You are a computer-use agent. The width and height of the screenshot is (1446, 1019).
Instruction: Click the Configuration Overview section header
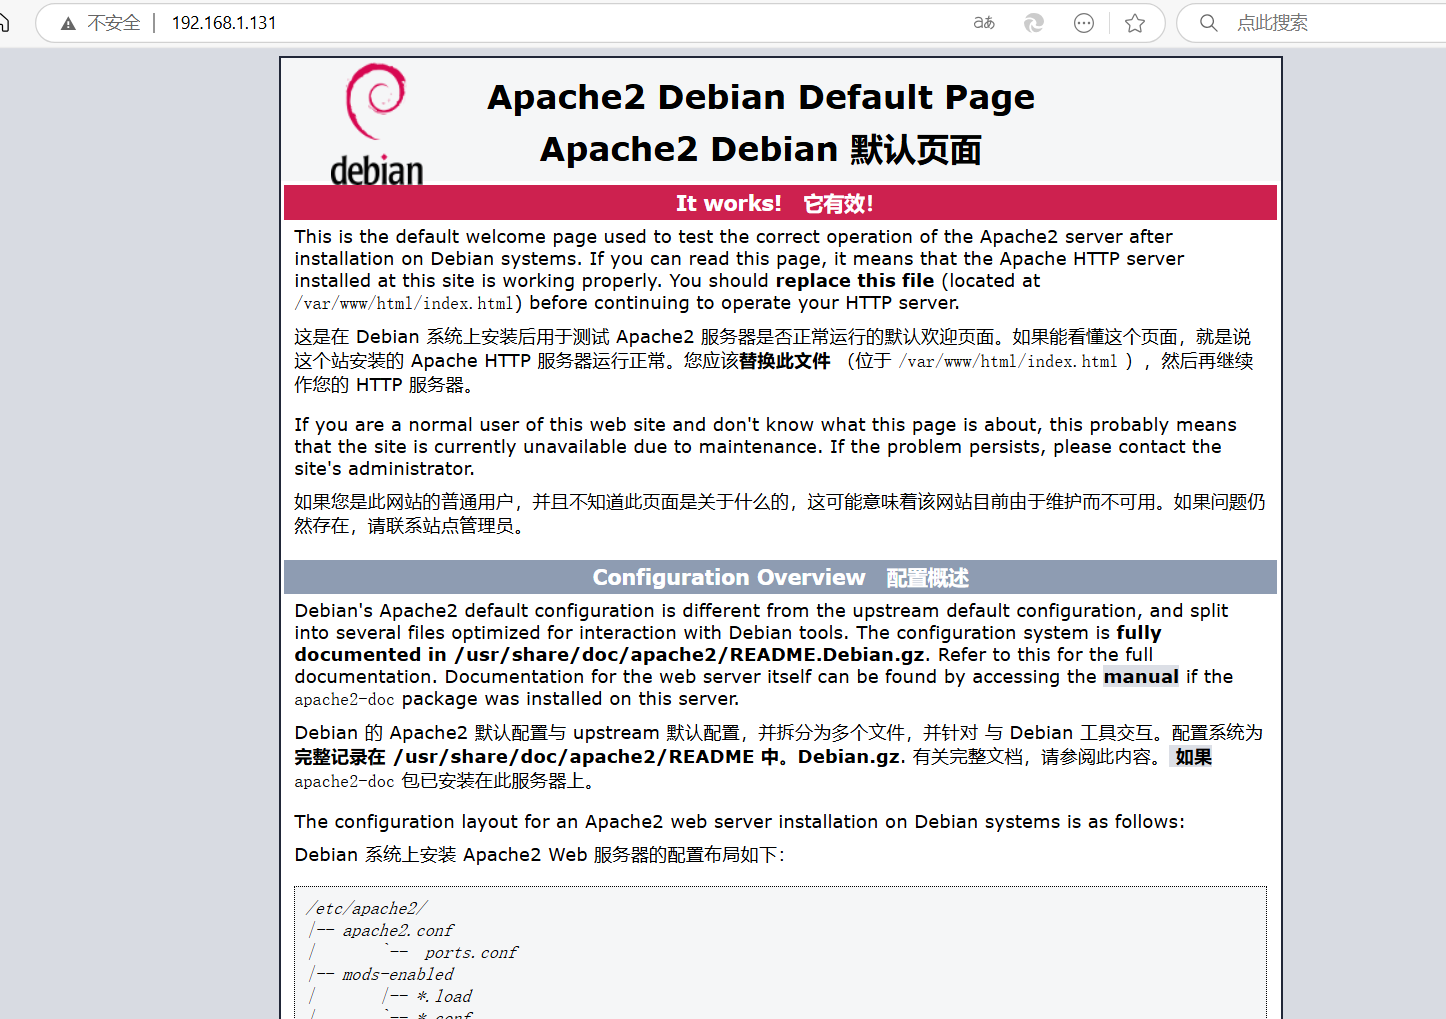780,577
